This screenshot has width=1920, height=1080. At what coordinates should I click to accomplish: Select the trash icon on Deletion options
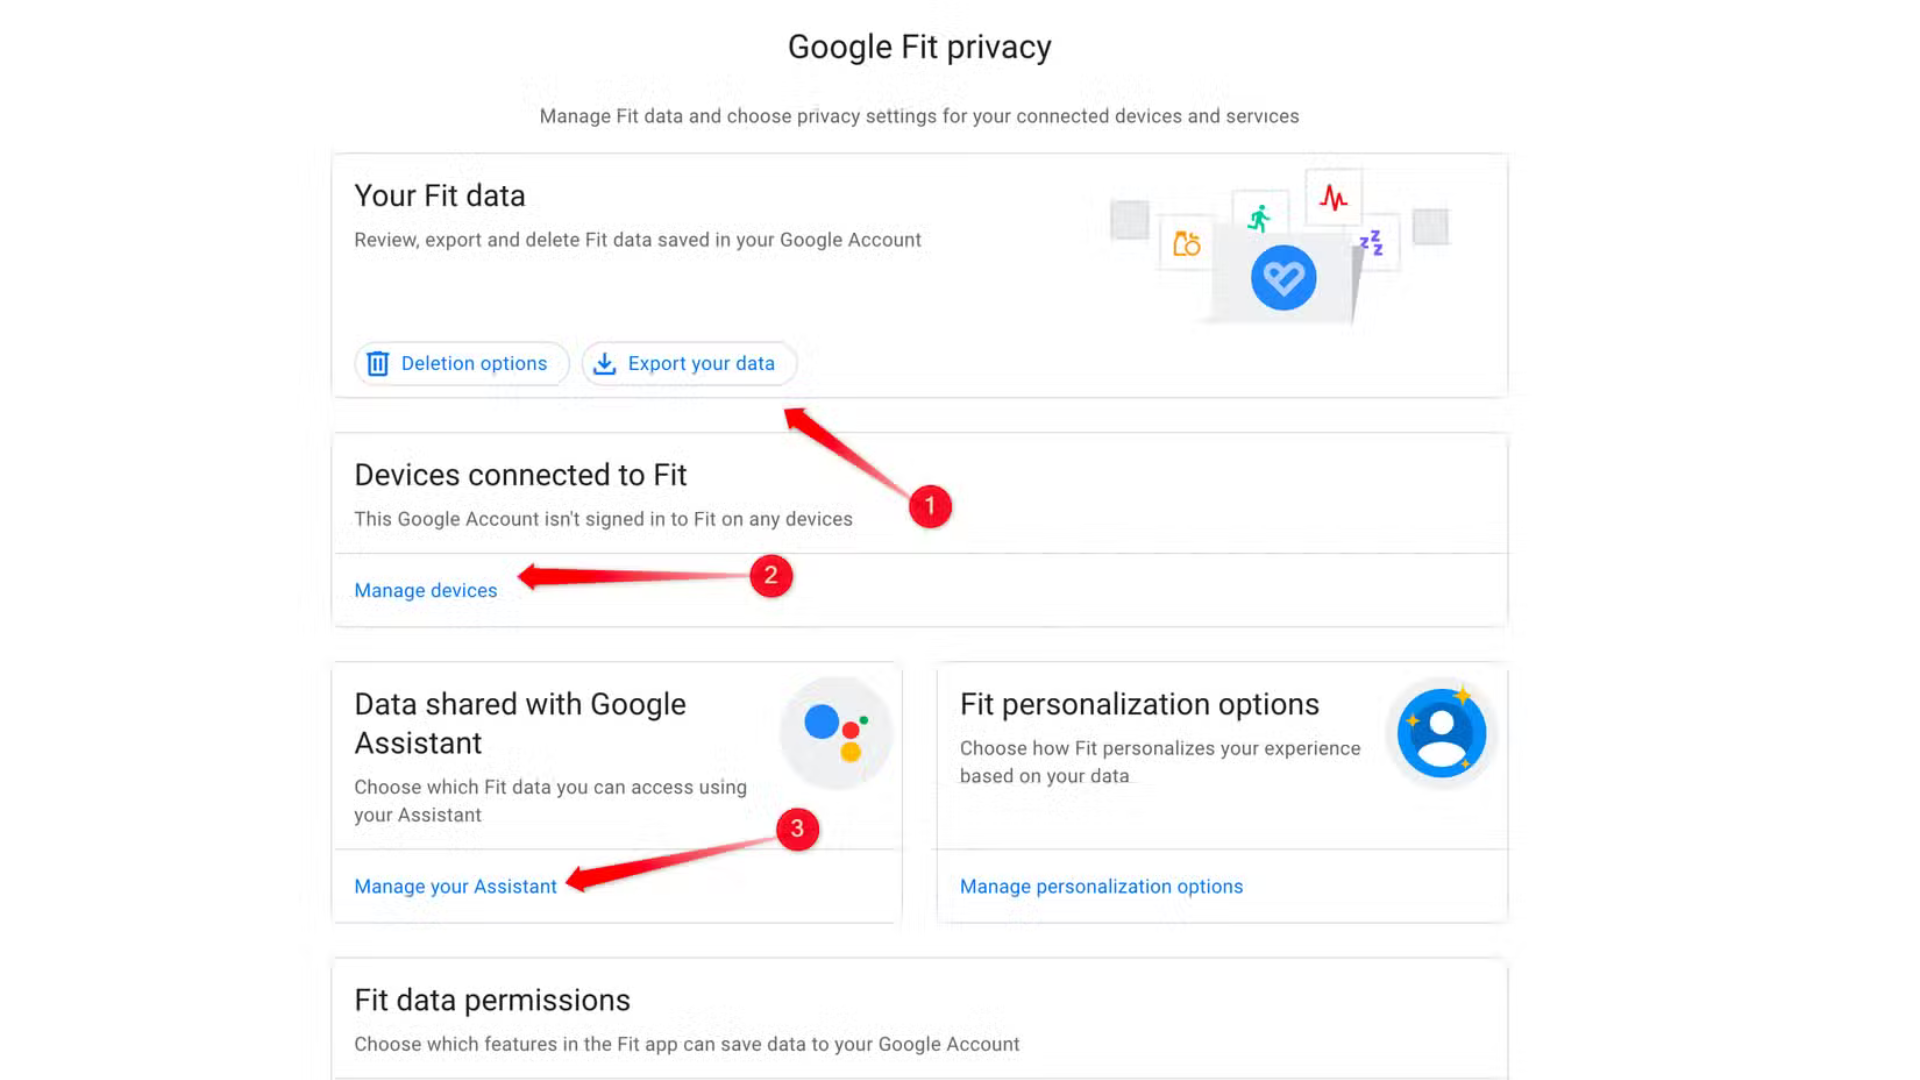(378, 364)
